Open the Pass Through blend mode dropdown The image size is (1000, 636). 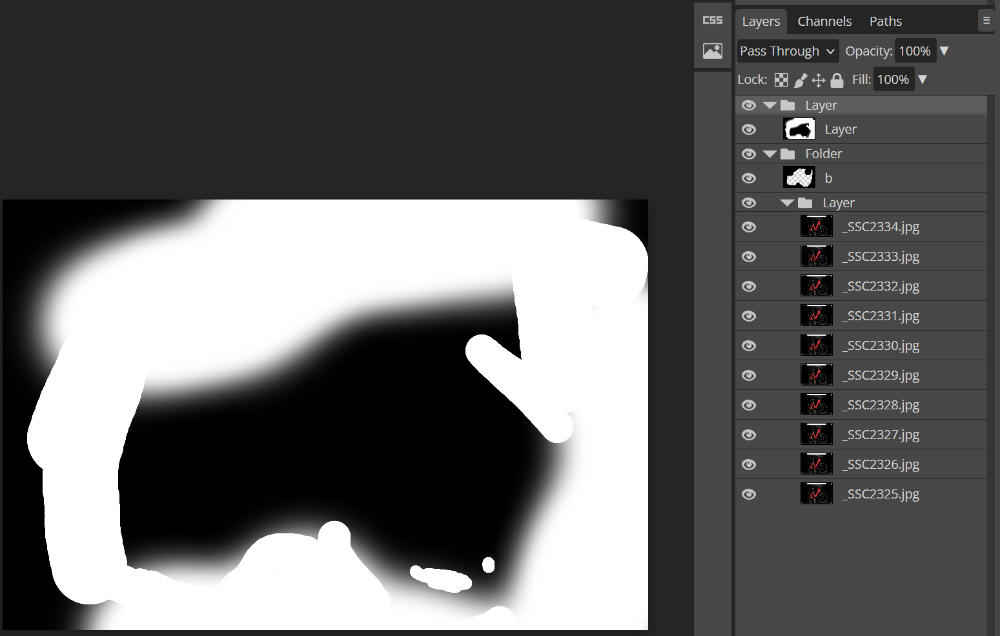[x=788, y=51]
